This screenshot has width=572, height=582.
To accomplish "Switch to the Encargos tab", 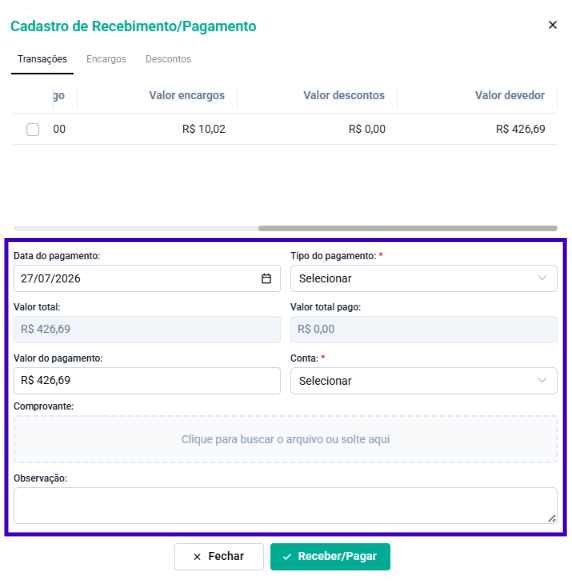I will pos(106,59).
